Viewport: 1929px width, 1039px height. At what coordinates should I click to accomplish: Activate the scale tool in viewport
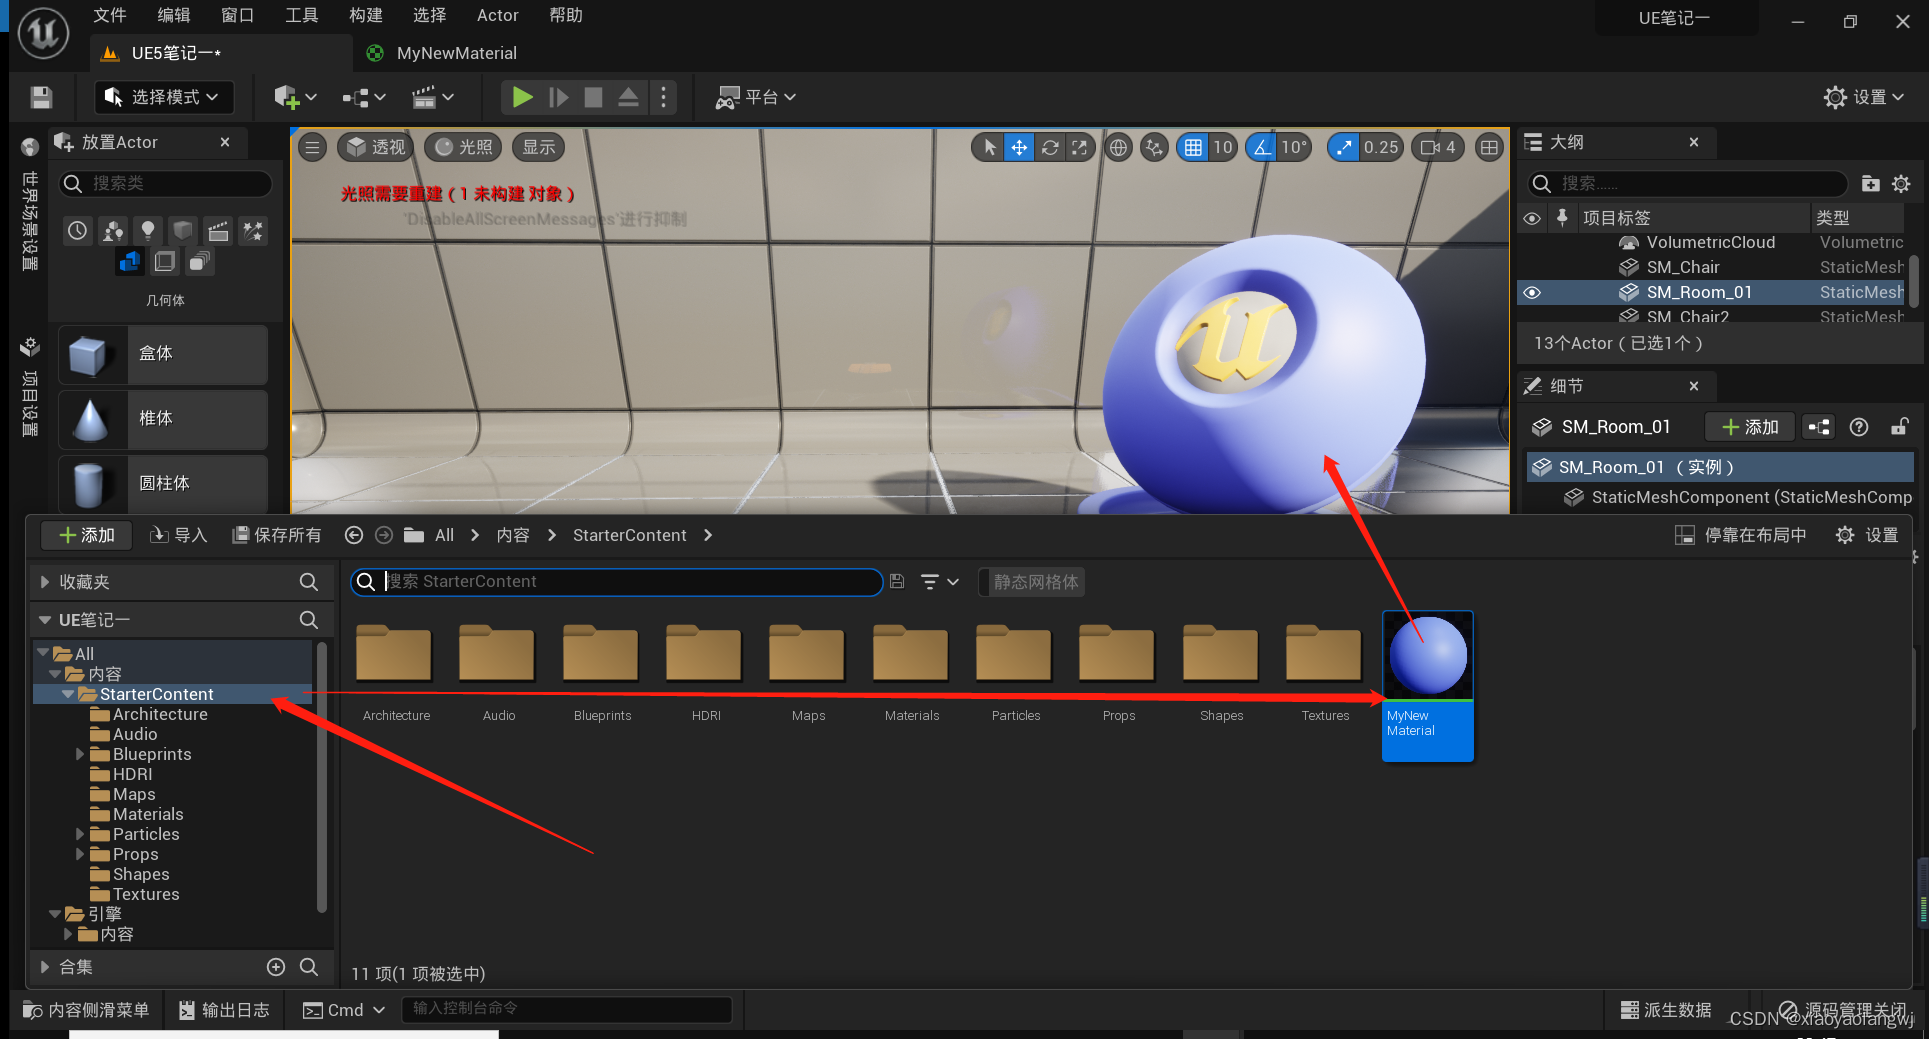(x=1079, y=148)
